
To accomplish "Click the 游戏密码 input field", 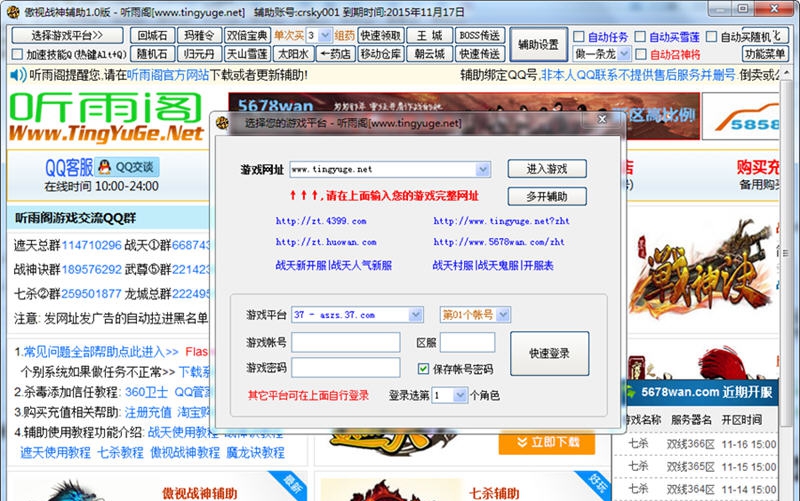I will click(x=345, y=367).
